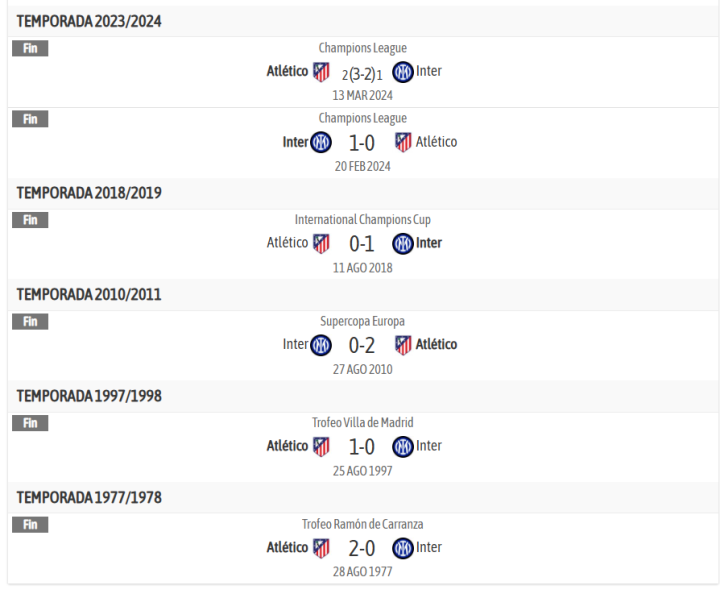Click the Supercopa Europa competition label
The image size is (720, 598).
tap(362, 321)
